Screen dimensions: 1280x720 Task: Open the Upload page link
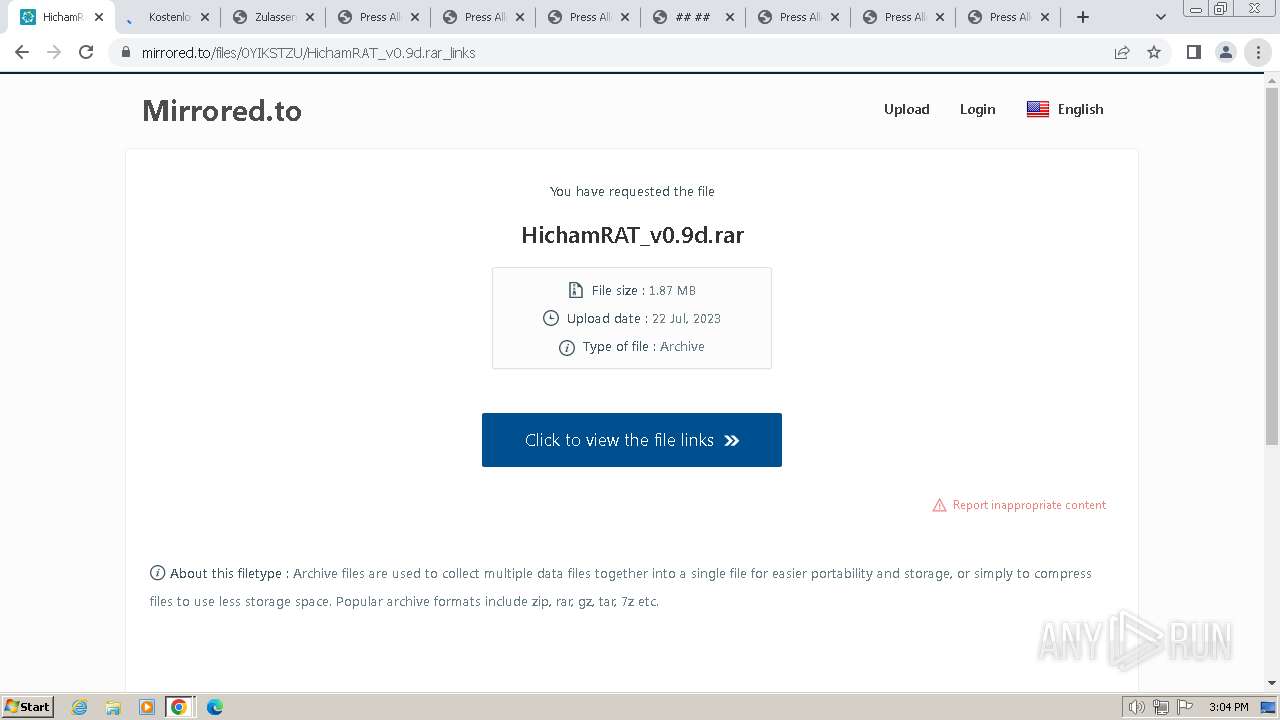point(906,109)
